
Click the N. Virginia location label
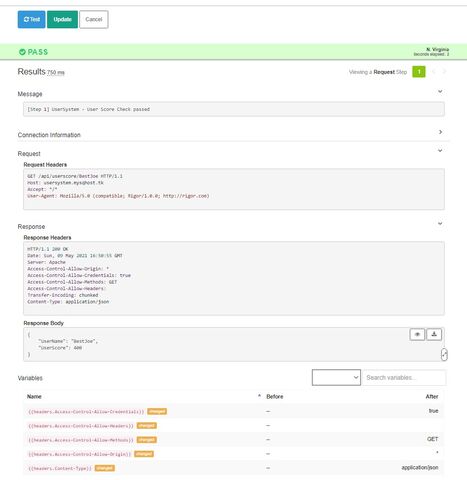(437, 49)
